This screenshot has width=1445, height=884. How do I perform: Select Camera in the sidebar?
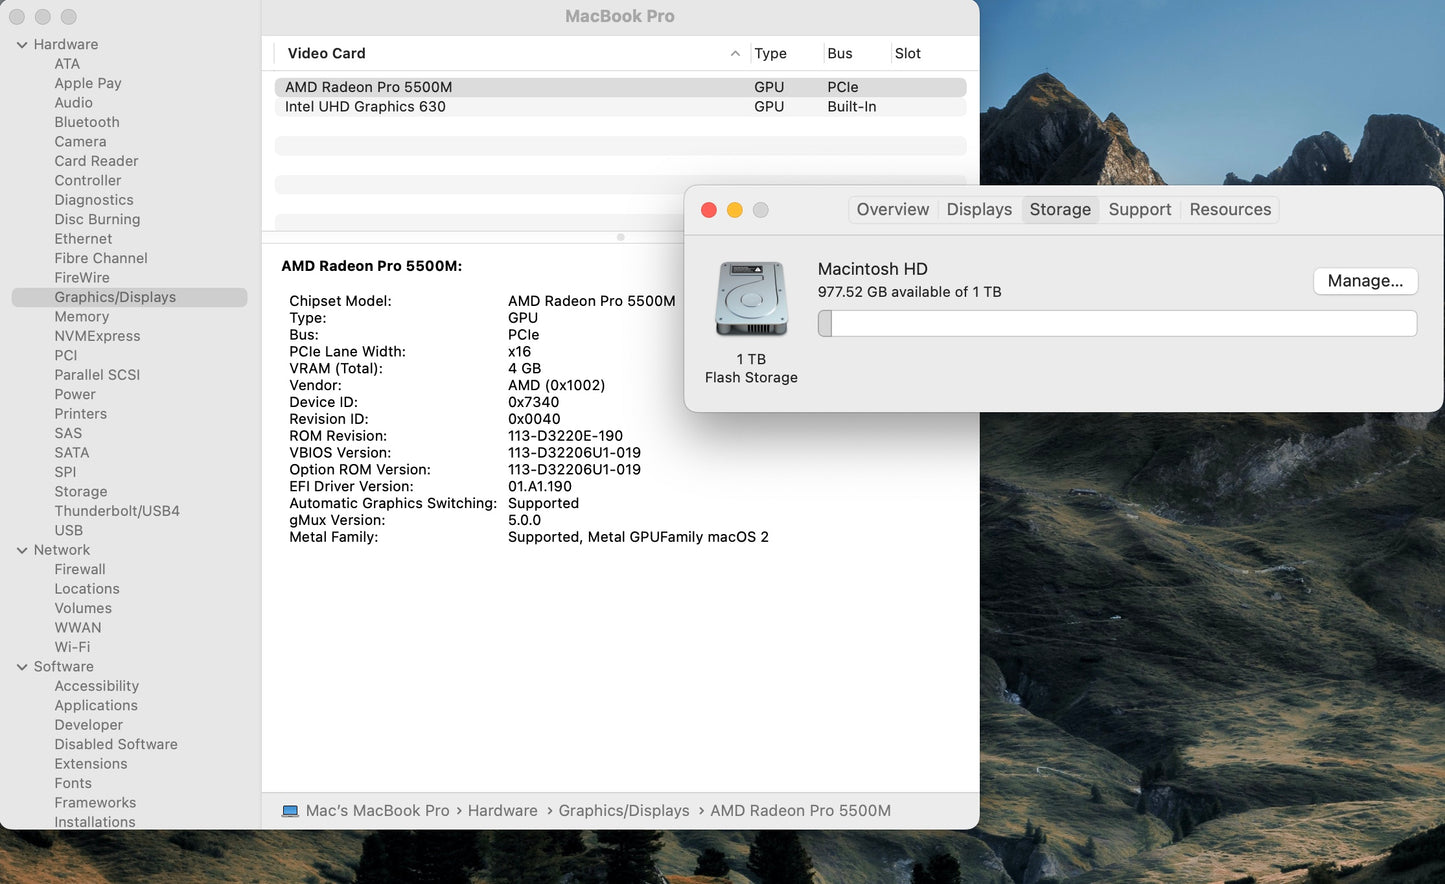[80, 142]
